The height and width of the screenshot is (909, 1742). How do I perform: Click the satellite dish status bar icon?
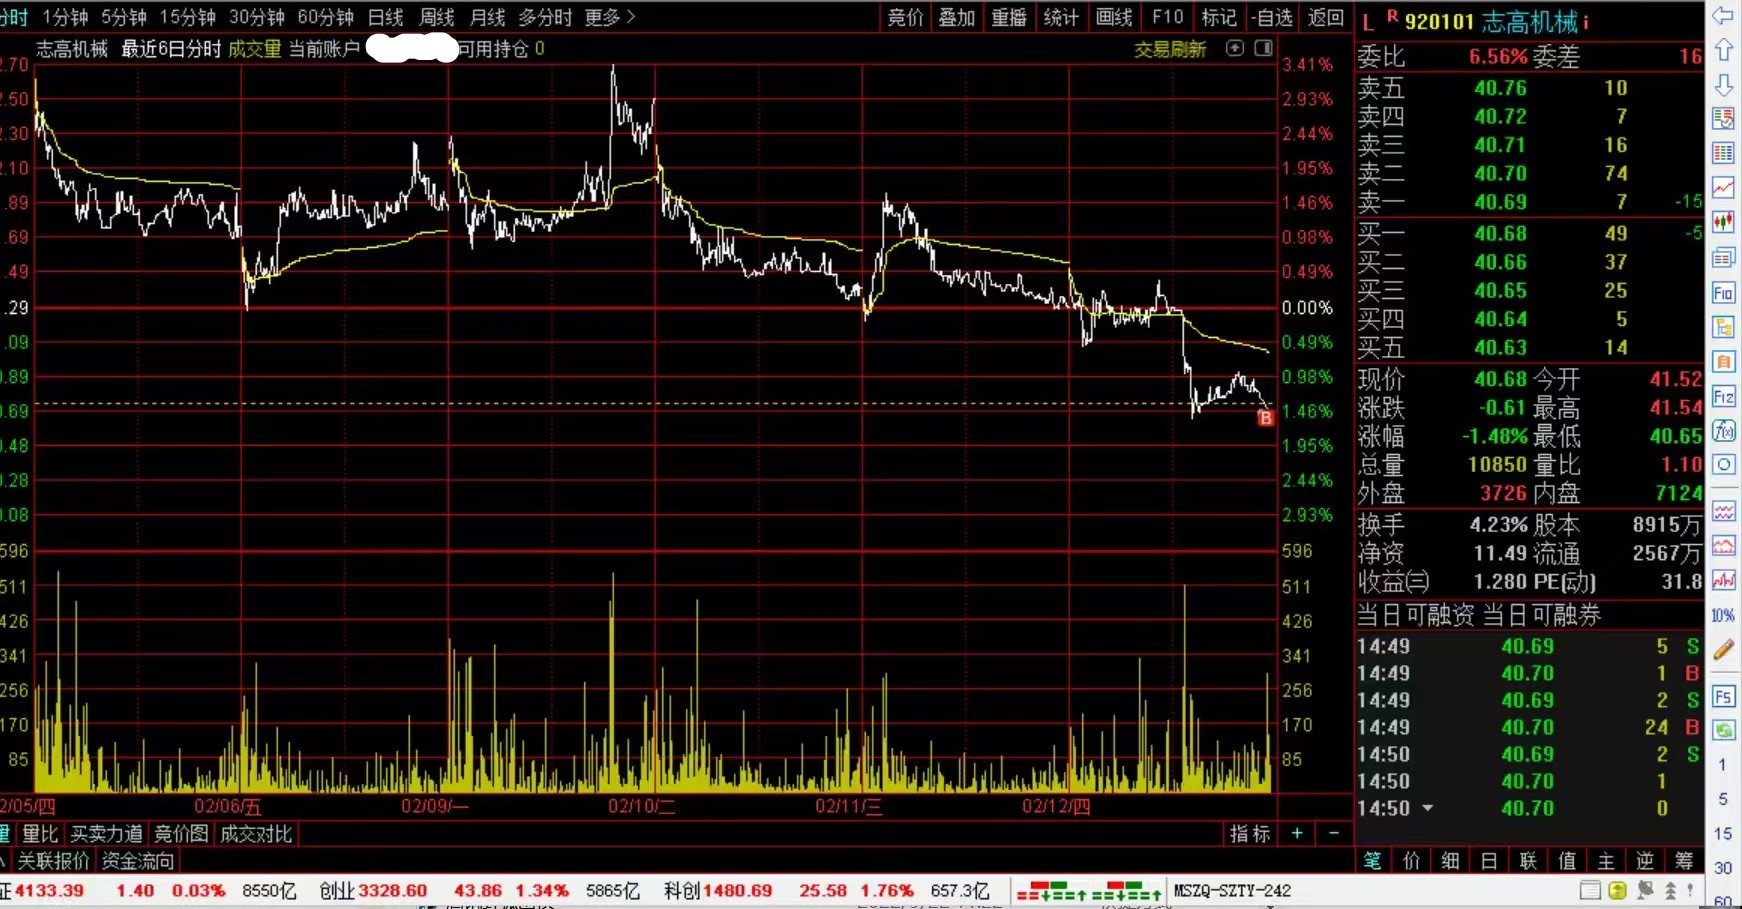pyautogui.click(x=1645, y=890)
